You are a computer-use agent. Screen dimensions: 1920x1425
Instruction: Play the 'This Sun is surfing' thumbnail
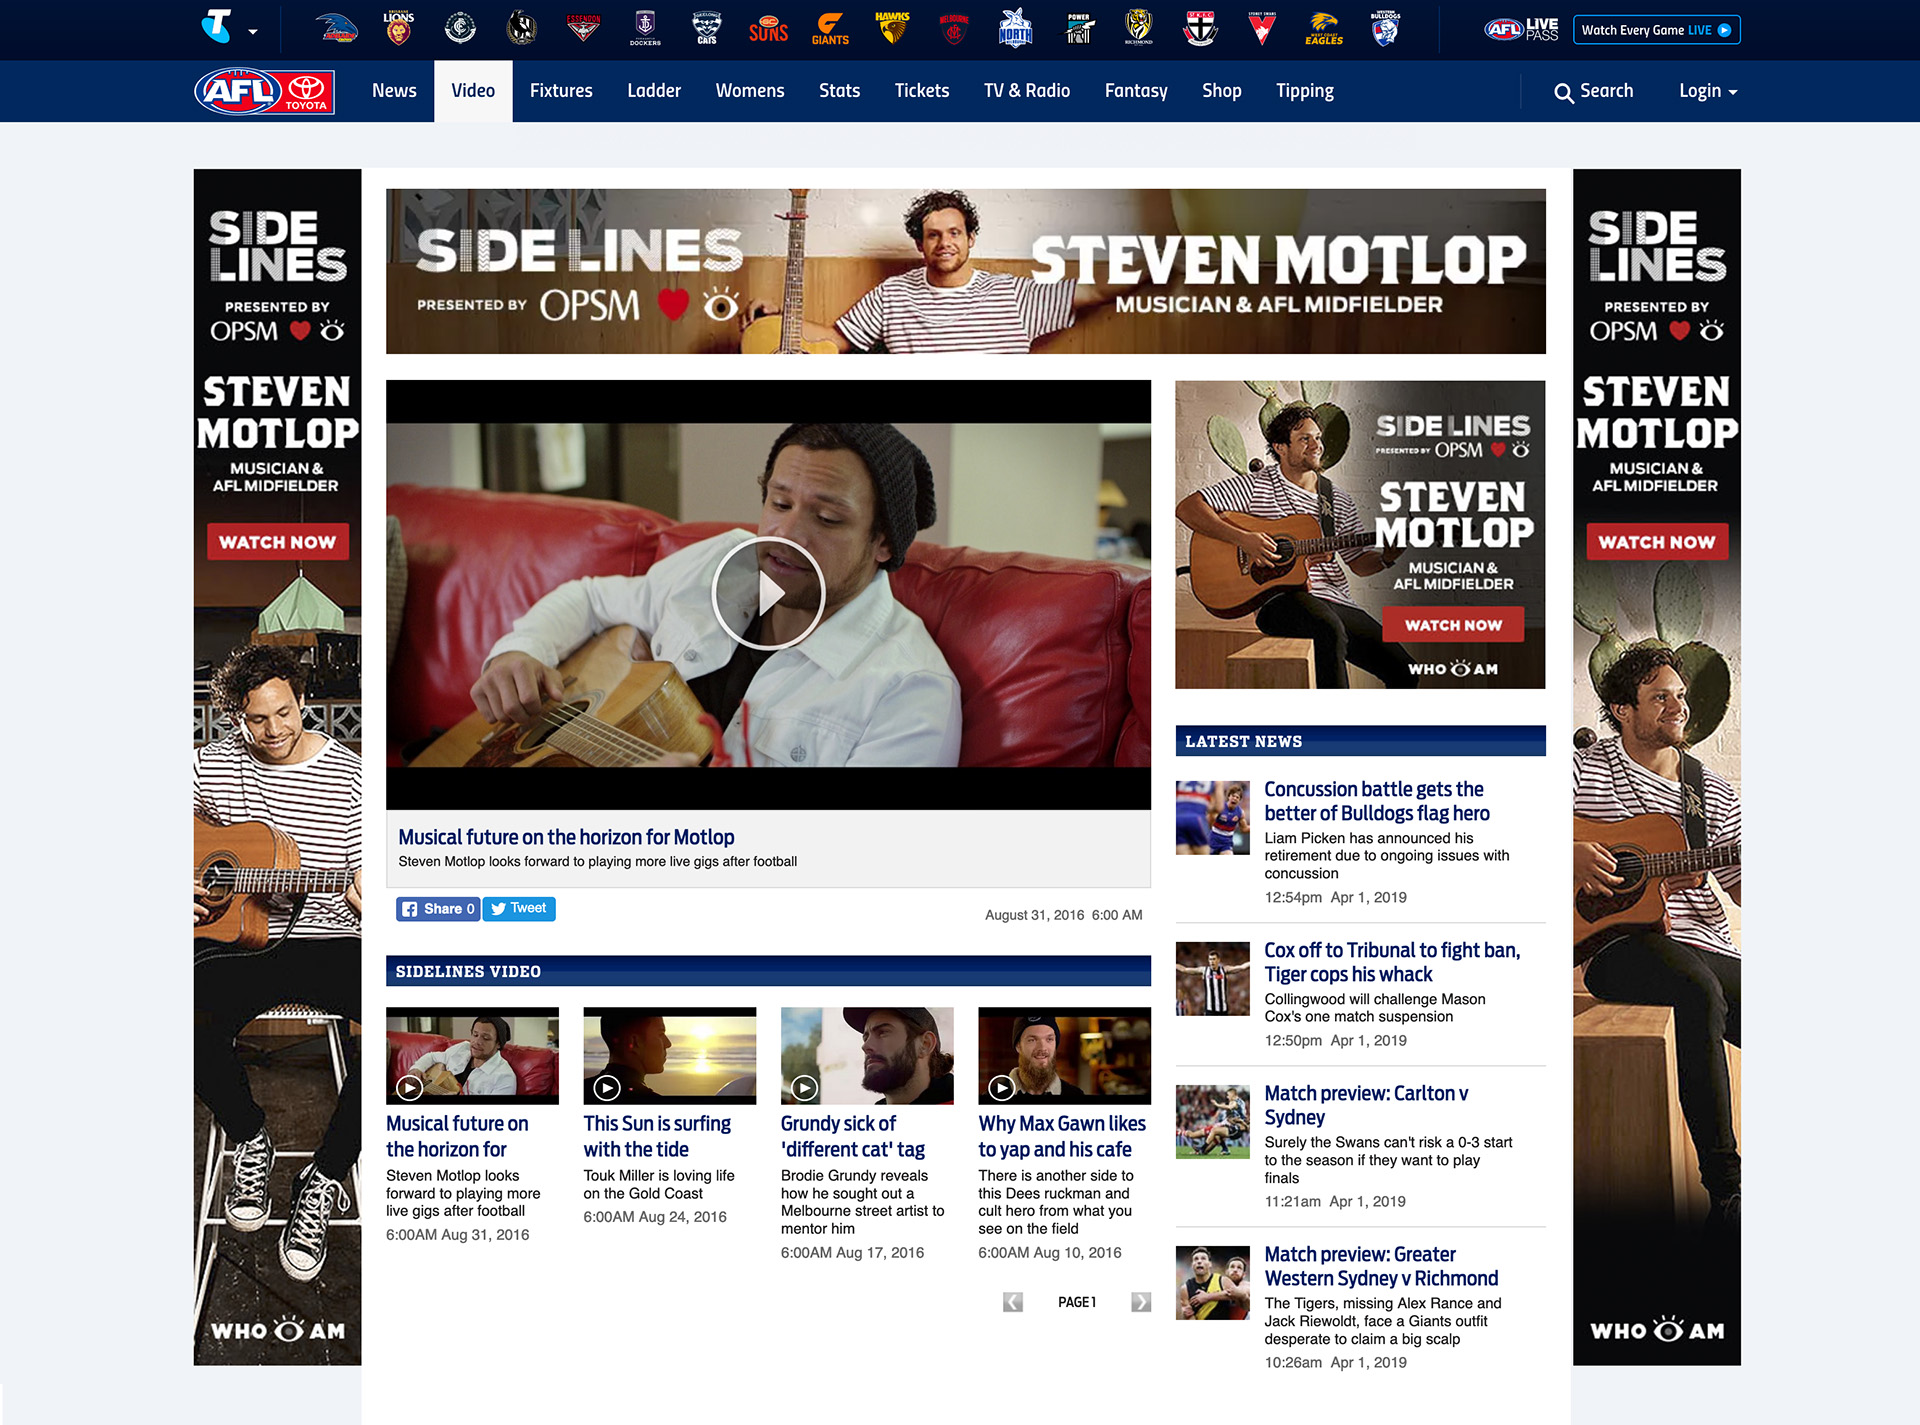coord(670,1055)
